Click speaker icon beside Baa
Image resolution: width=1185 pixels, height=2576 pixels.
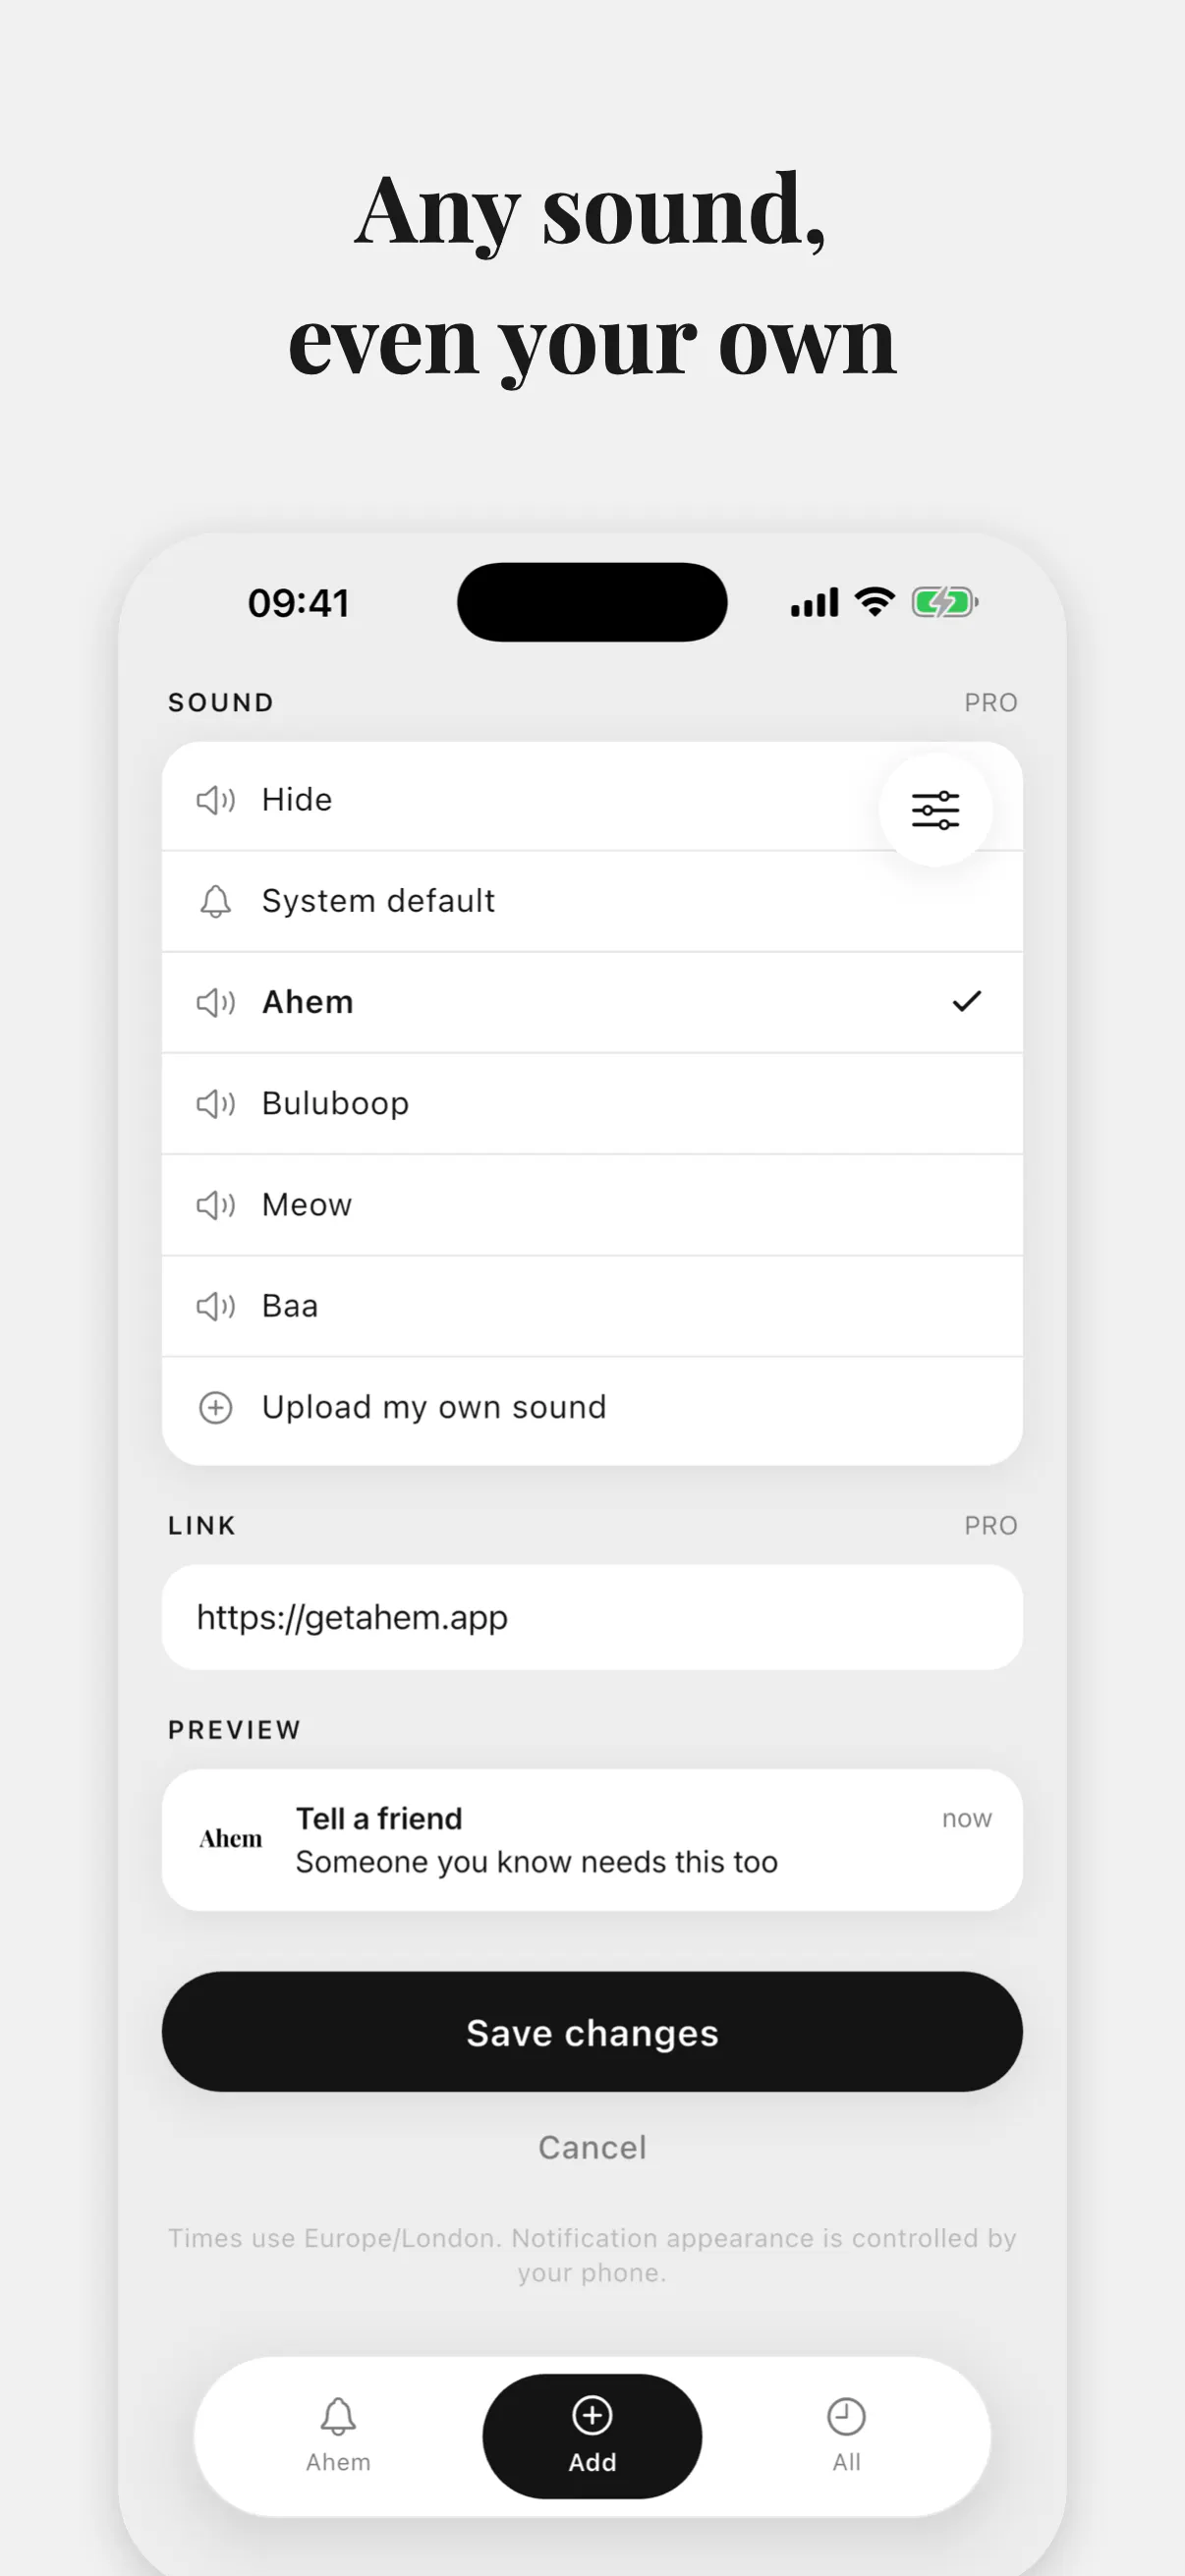pos(215,1305)
